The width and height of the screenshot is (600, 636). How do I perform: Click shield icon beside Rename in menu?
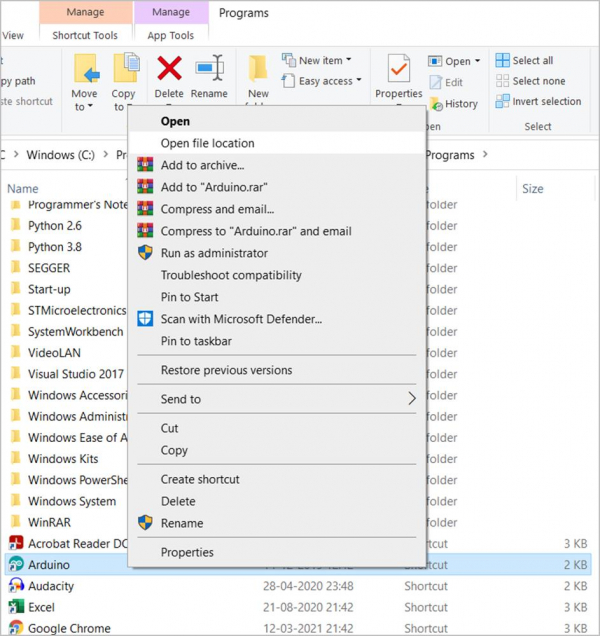145,523
